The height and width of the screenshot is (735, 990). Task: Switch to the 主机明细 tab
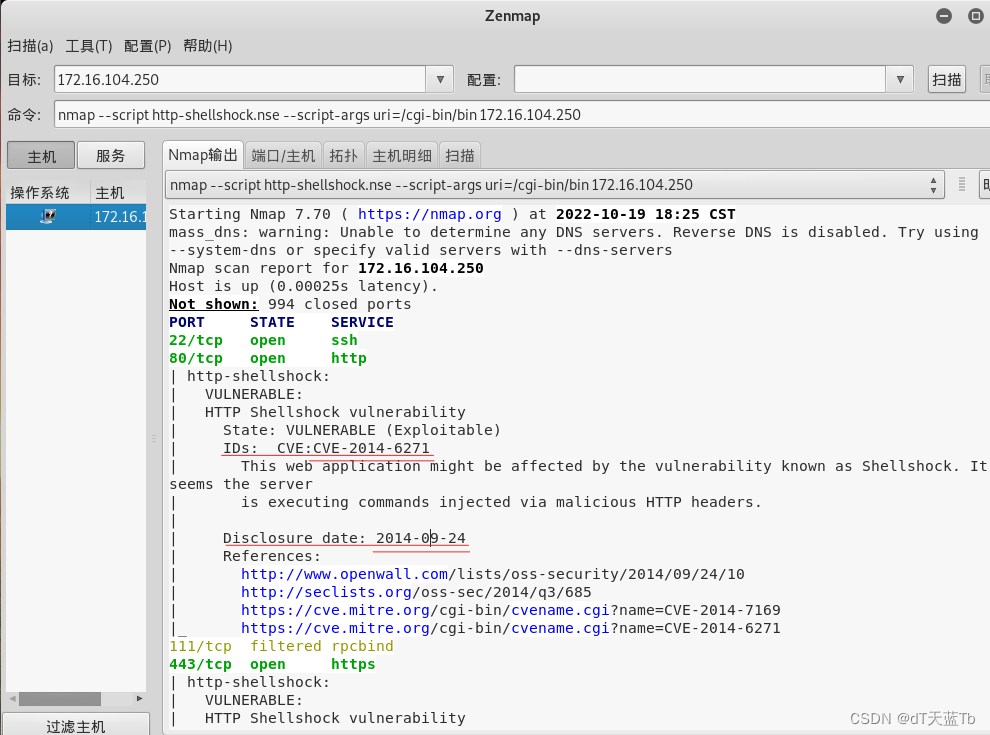(x=402, y=156)
